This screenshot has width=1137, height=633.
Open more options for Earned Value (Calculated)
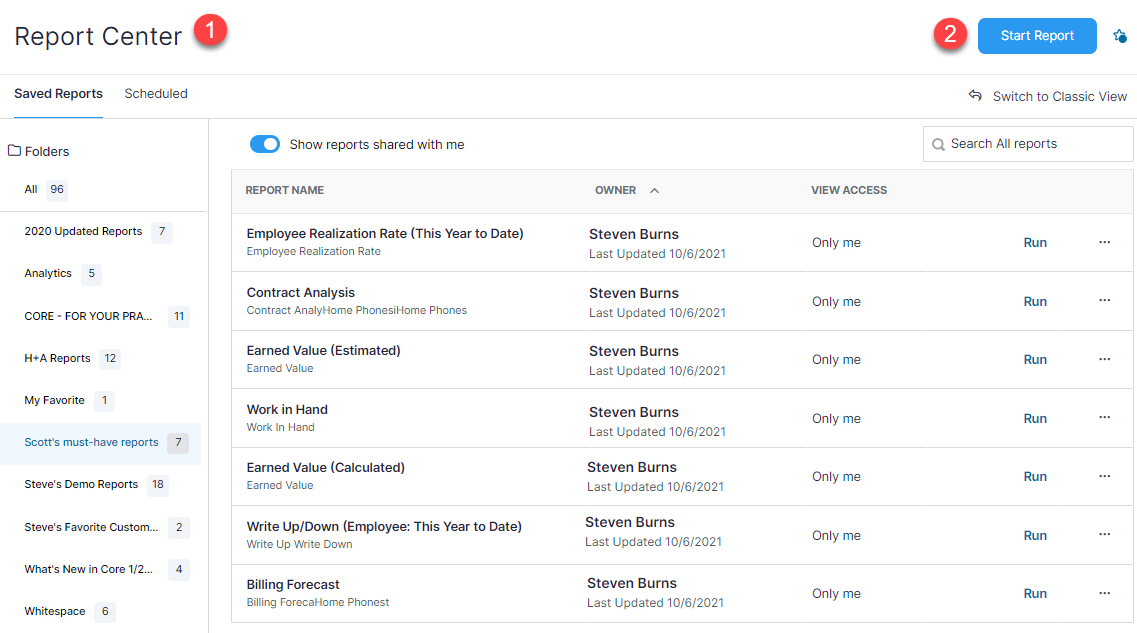[x=1104, y=476]
